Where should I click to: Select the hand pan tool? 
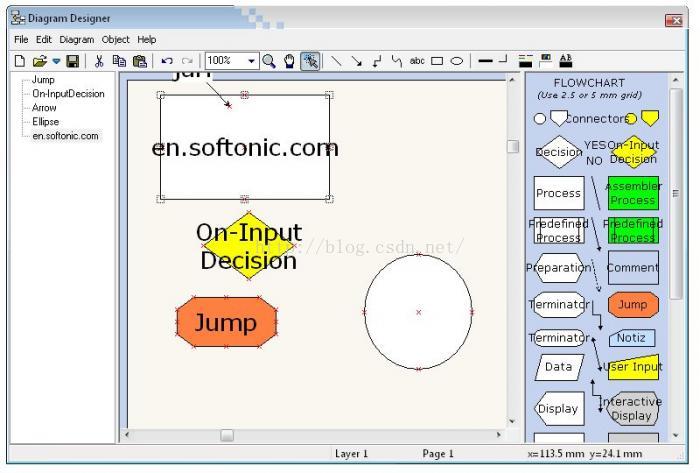[x=289, y=61]
